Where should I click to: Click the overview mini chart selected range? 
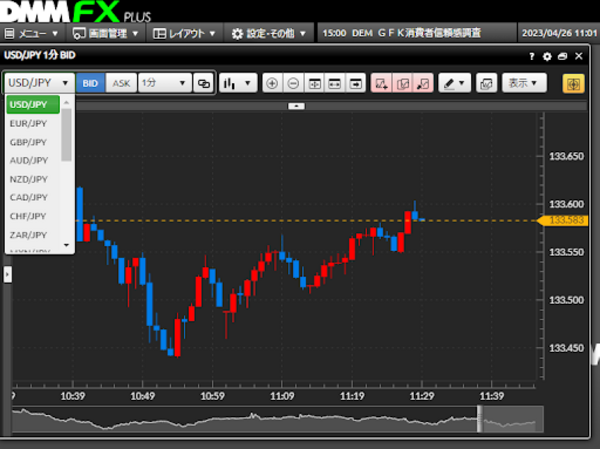click(x=512, y=419)
